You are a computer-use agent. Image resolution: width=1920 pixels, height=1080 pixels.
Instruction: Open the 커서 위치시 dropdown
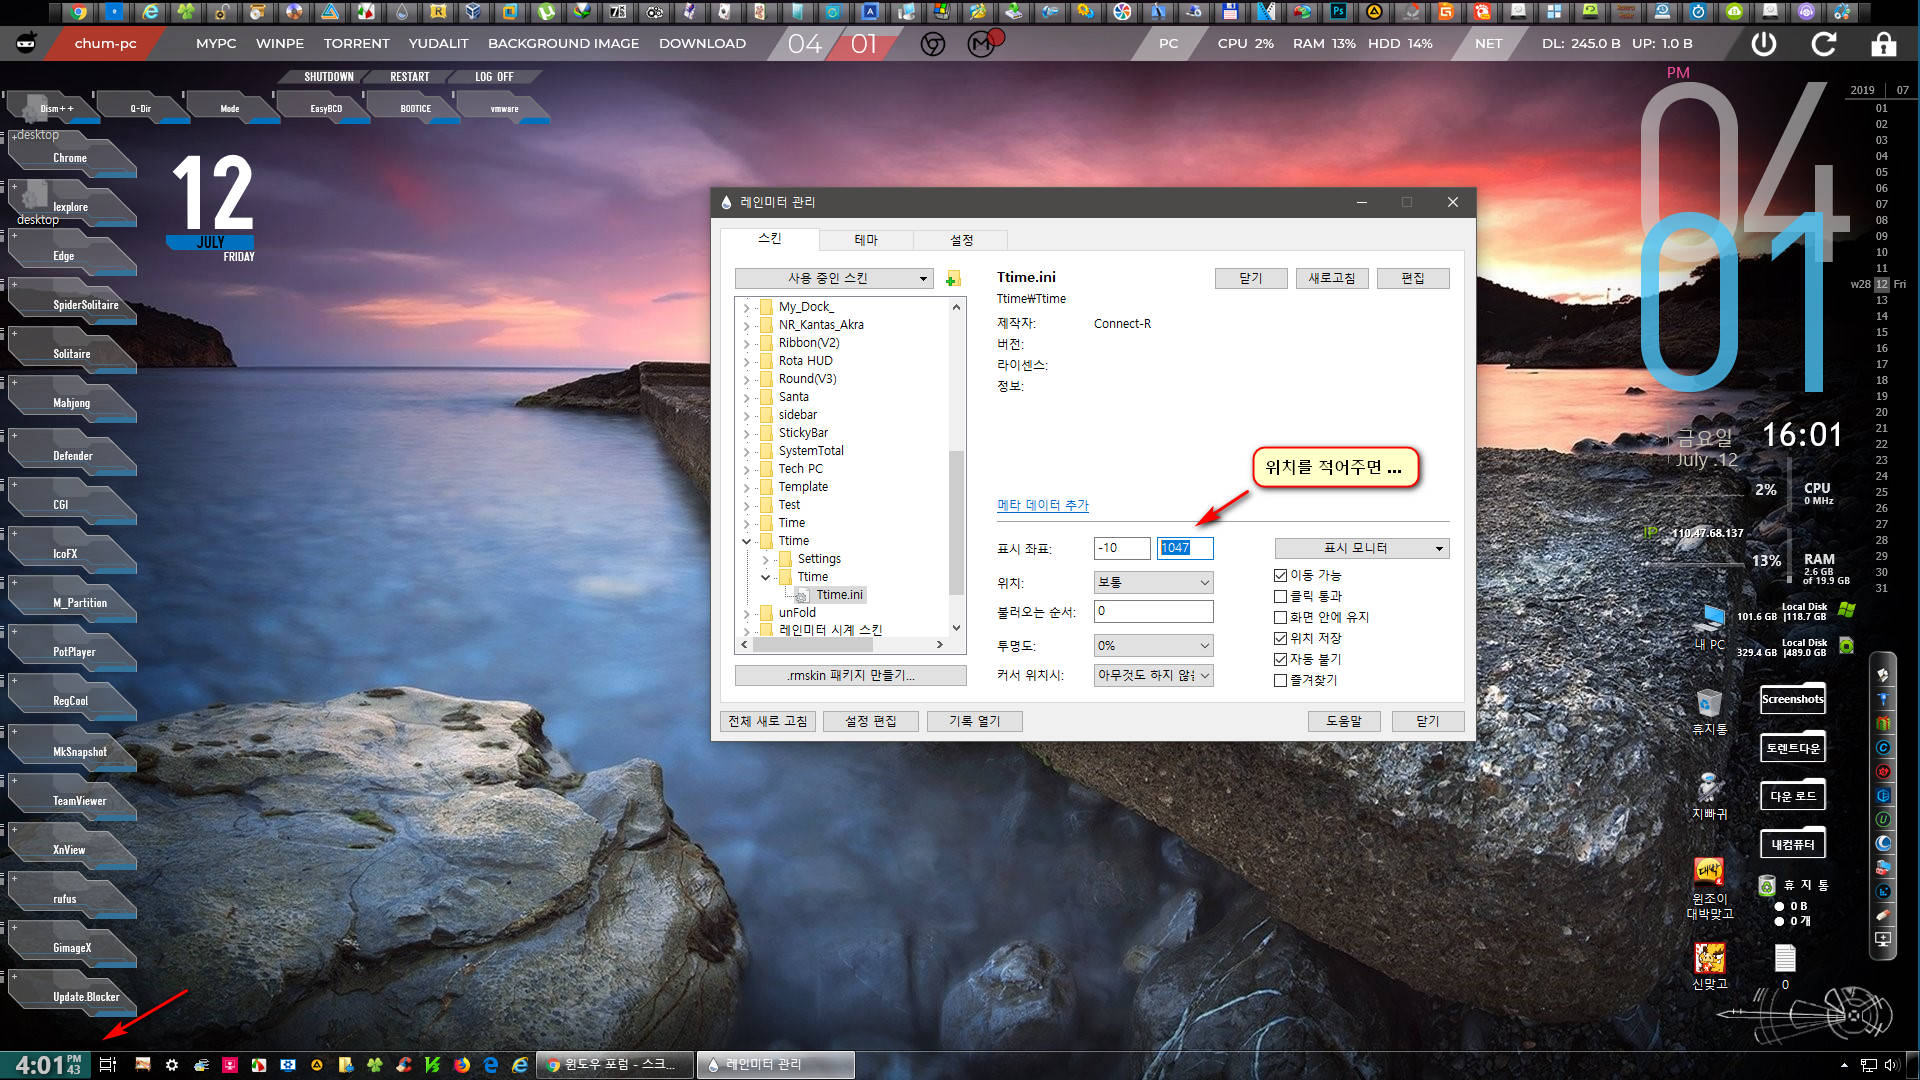1153,675
